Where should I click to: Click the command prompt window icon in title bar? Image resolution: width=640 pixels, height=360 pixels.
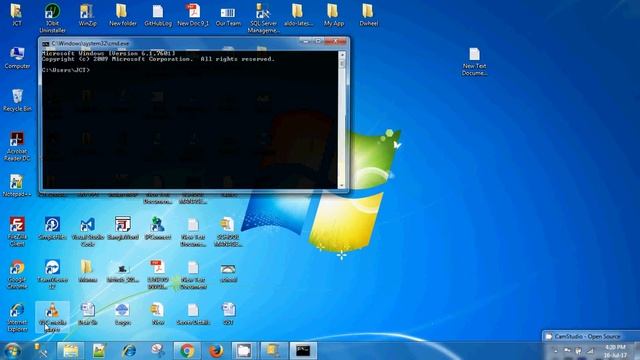(46, 43)
